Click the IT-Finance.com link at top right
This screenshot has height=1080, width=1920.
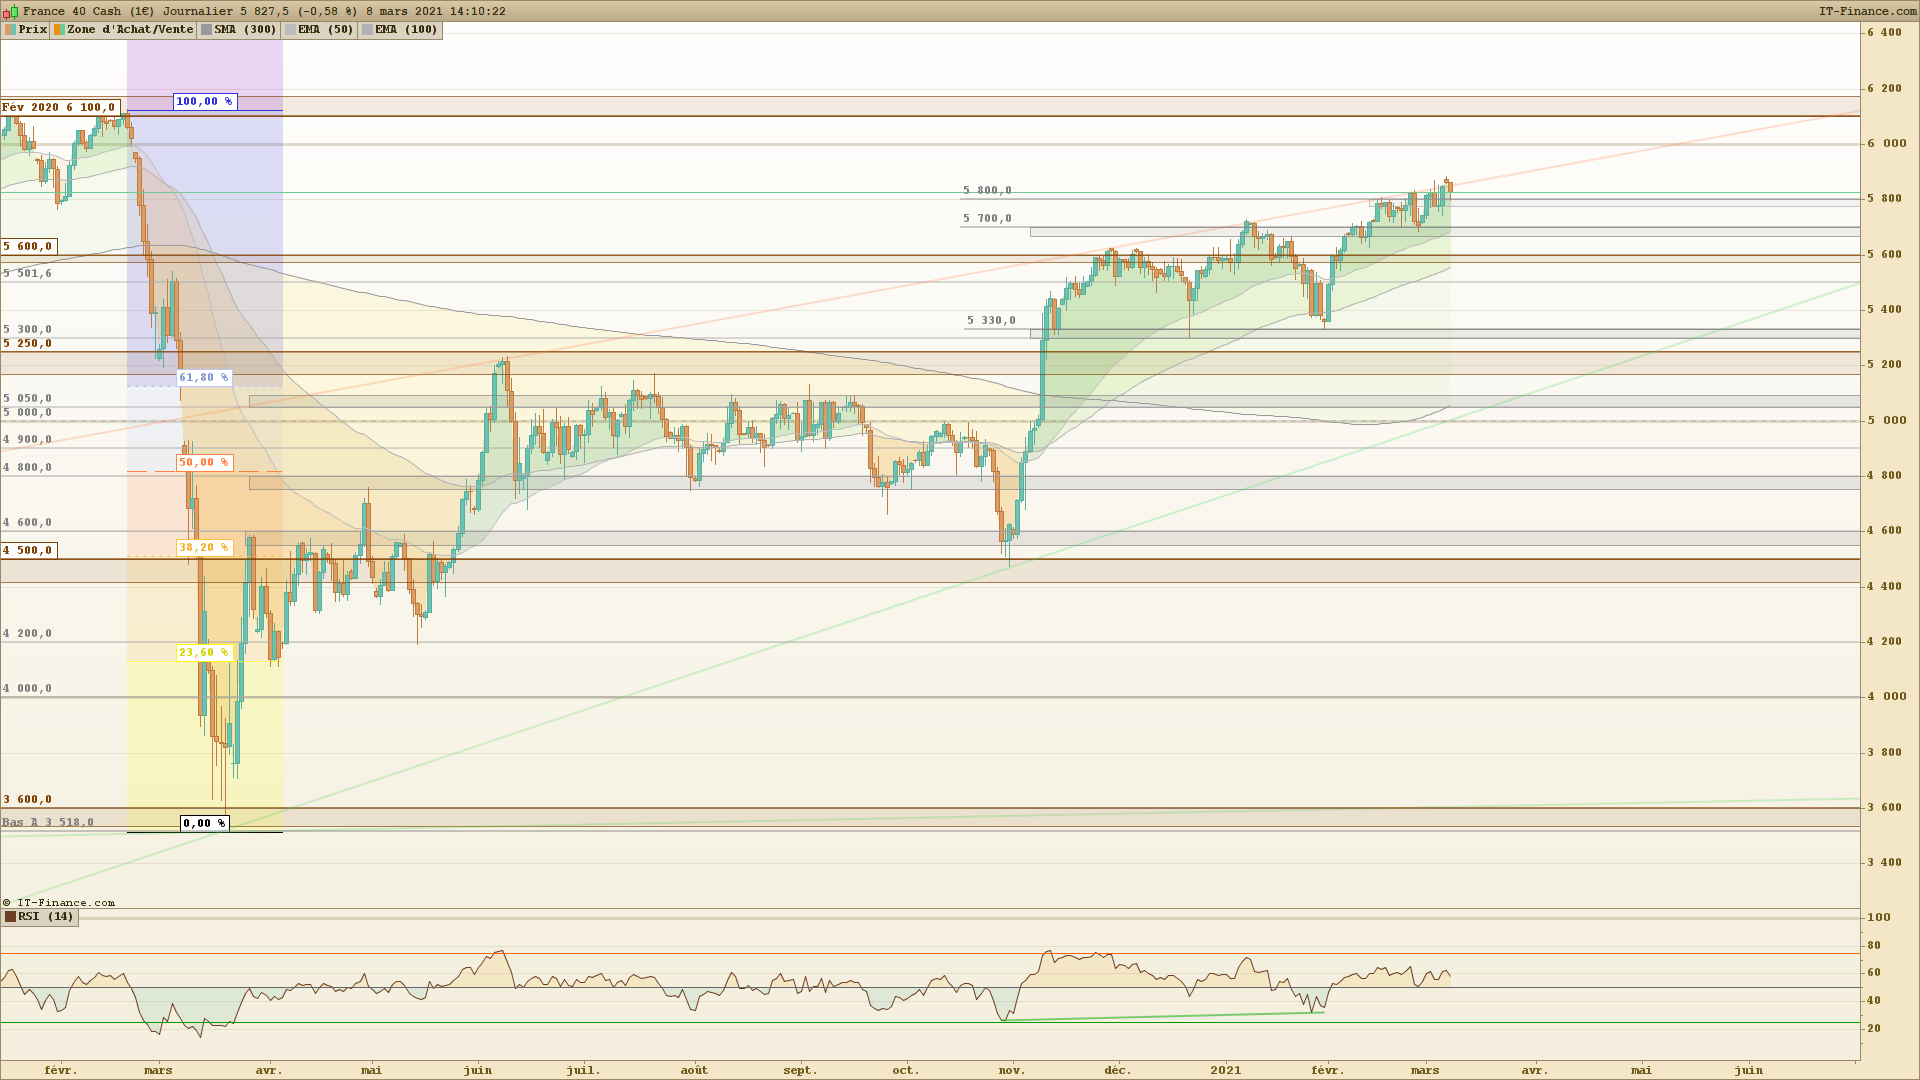point(1867,11)
